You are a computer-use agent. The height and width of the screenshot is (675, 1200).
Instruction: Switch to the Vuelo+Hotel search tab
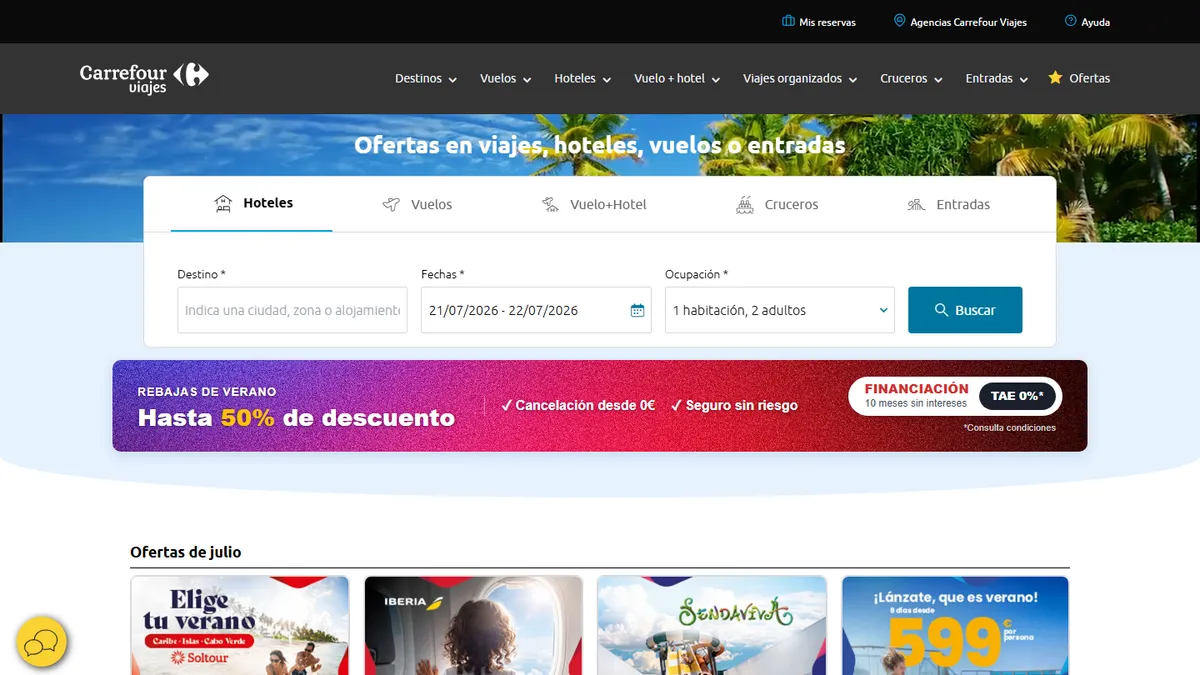coord(594,204)
